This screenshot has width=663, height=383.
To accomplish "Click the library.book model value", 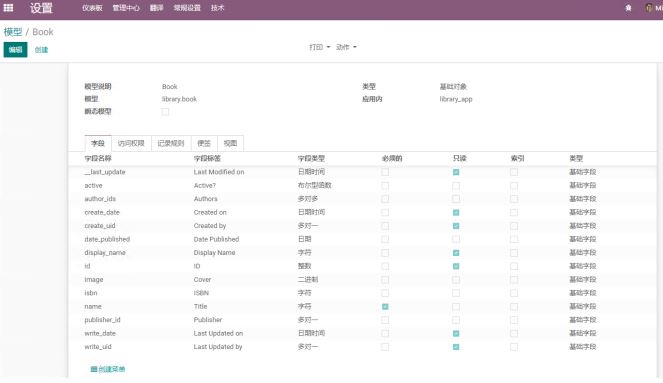I will (179, 99).
